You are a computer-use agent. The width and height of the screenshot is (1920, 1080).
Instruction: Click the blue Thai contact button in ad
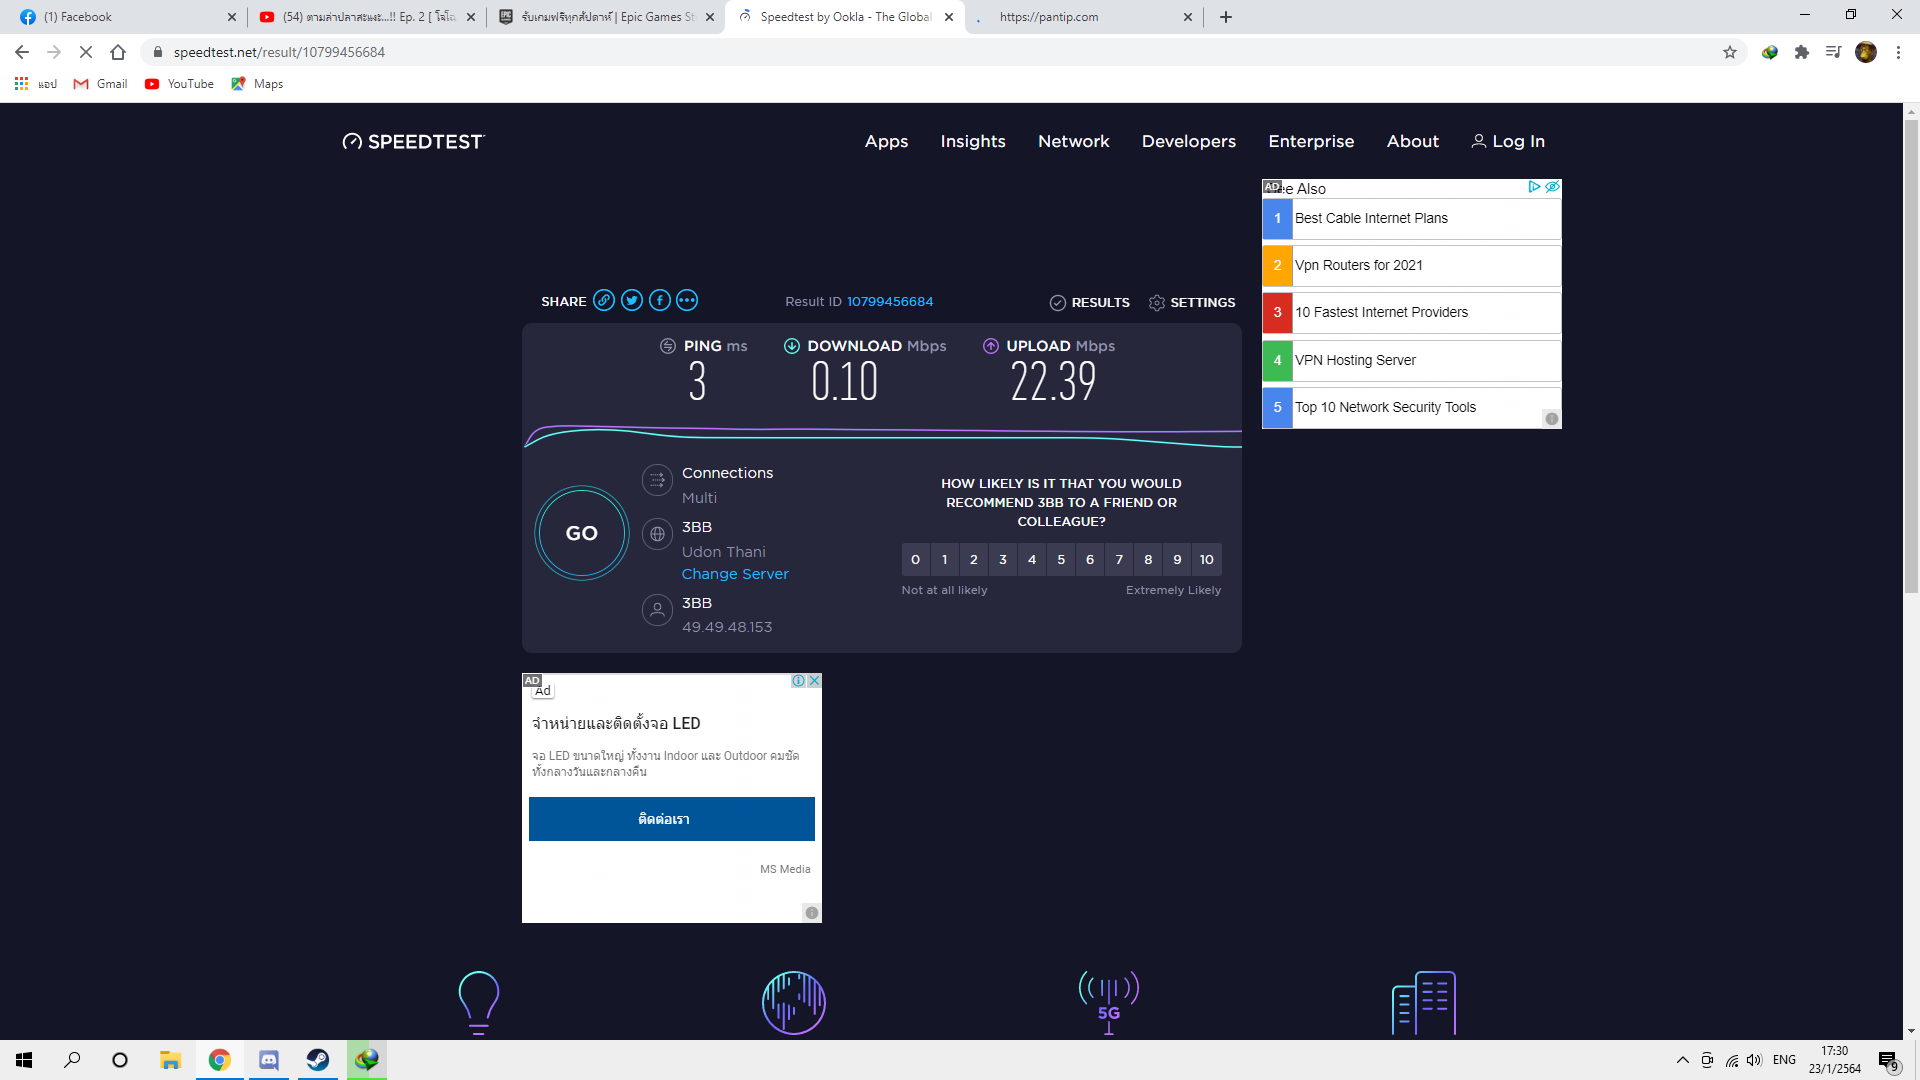click(x=671, y=819)
